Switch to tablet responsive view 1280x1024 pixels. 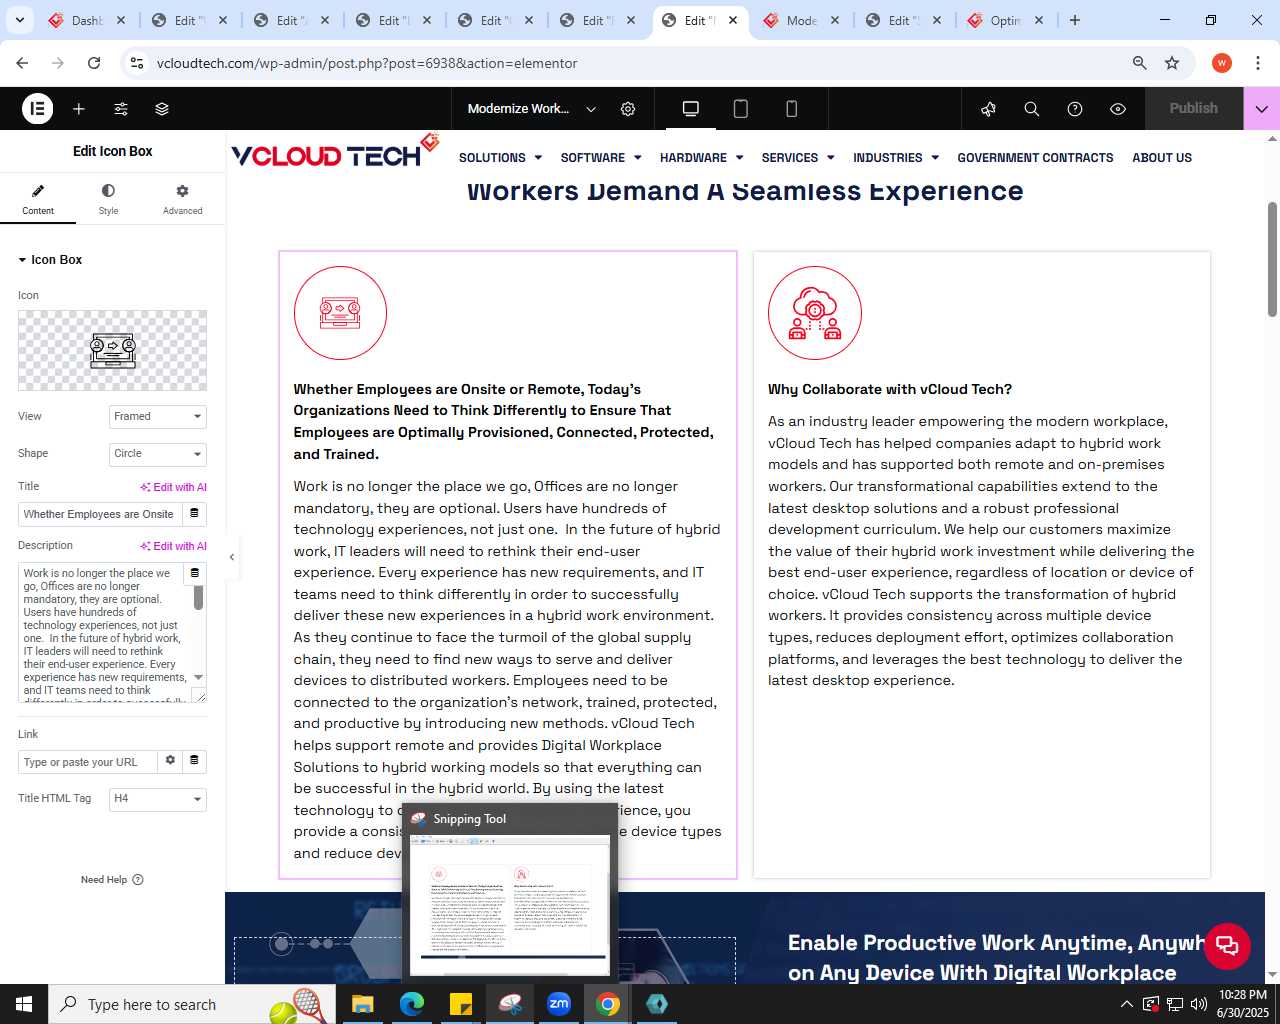pyautogui.click(x=741, y=109)
